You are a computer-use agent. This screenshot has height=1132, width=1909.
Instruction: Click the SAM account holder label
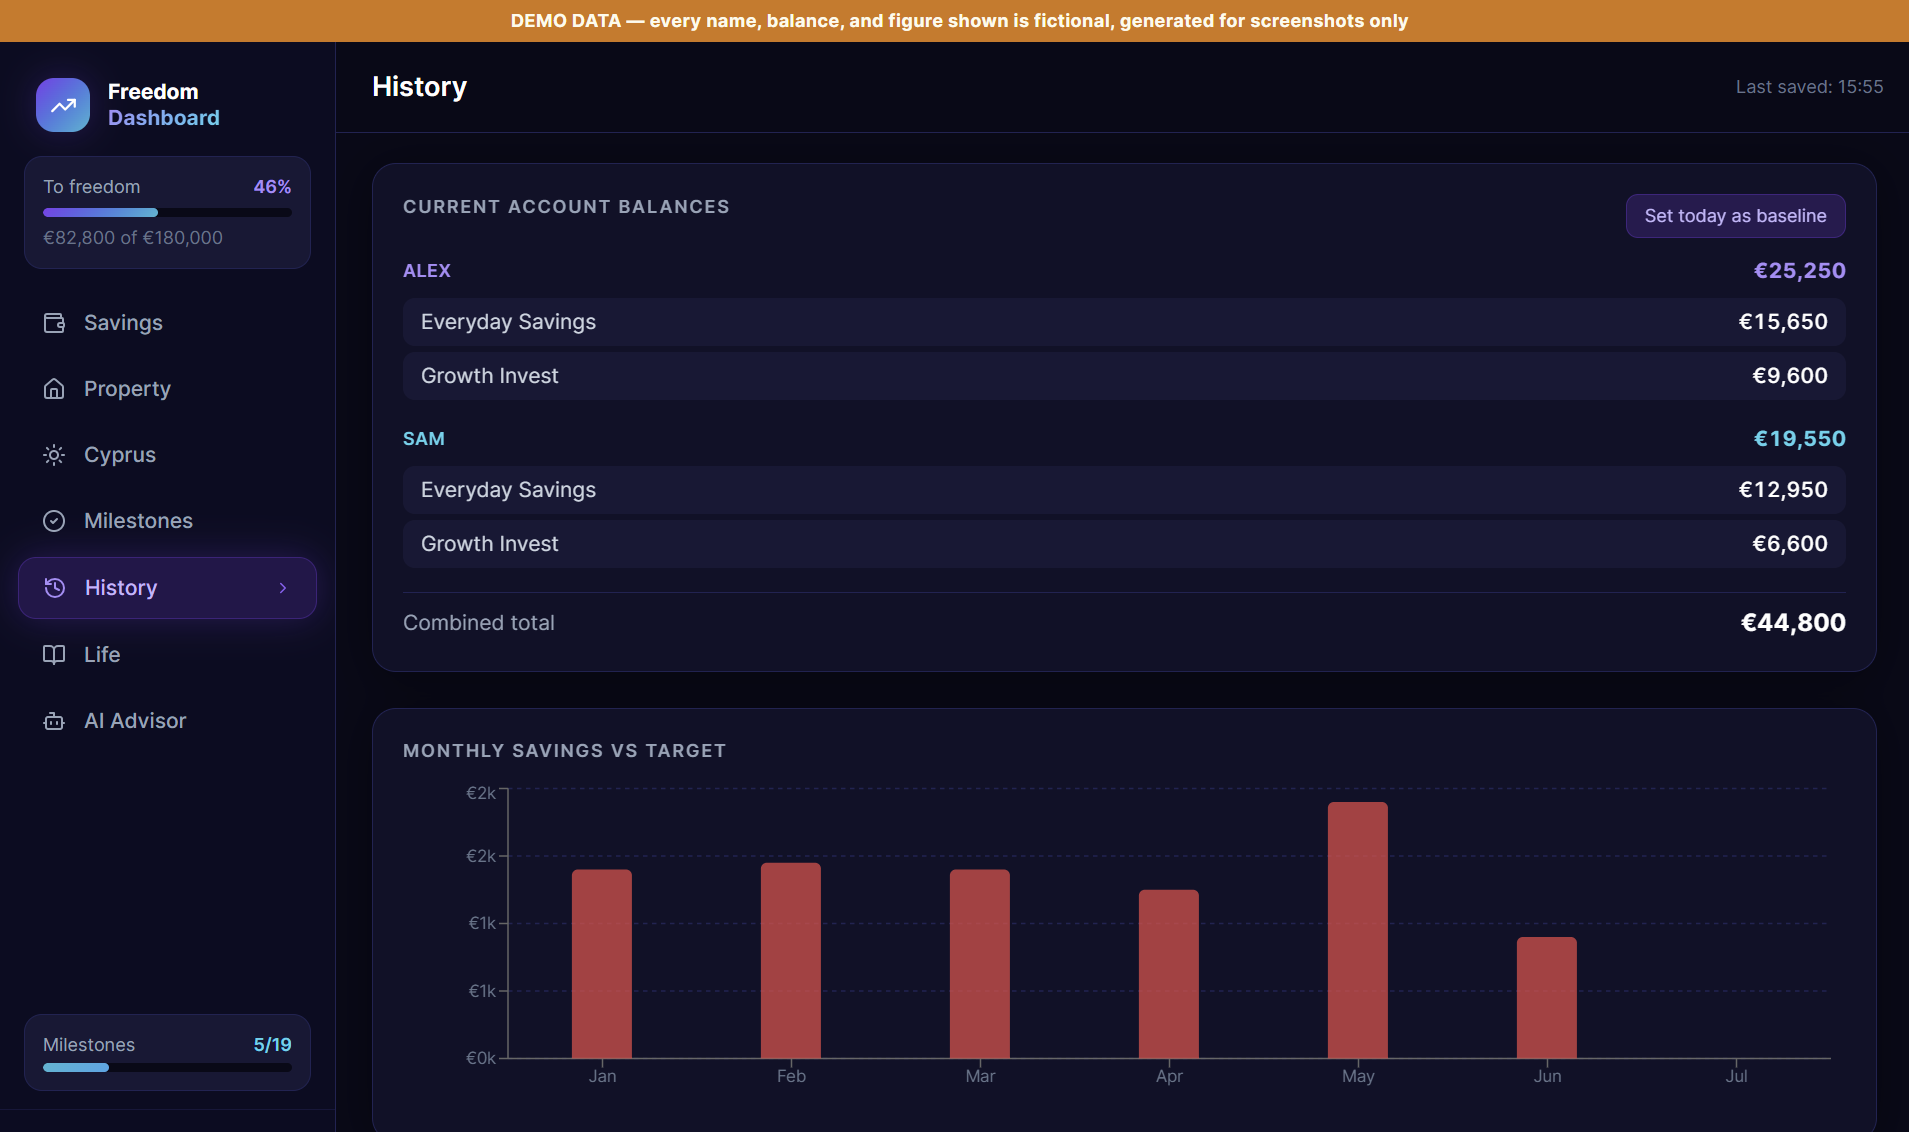pyautogui.click(x=424, y=439)
